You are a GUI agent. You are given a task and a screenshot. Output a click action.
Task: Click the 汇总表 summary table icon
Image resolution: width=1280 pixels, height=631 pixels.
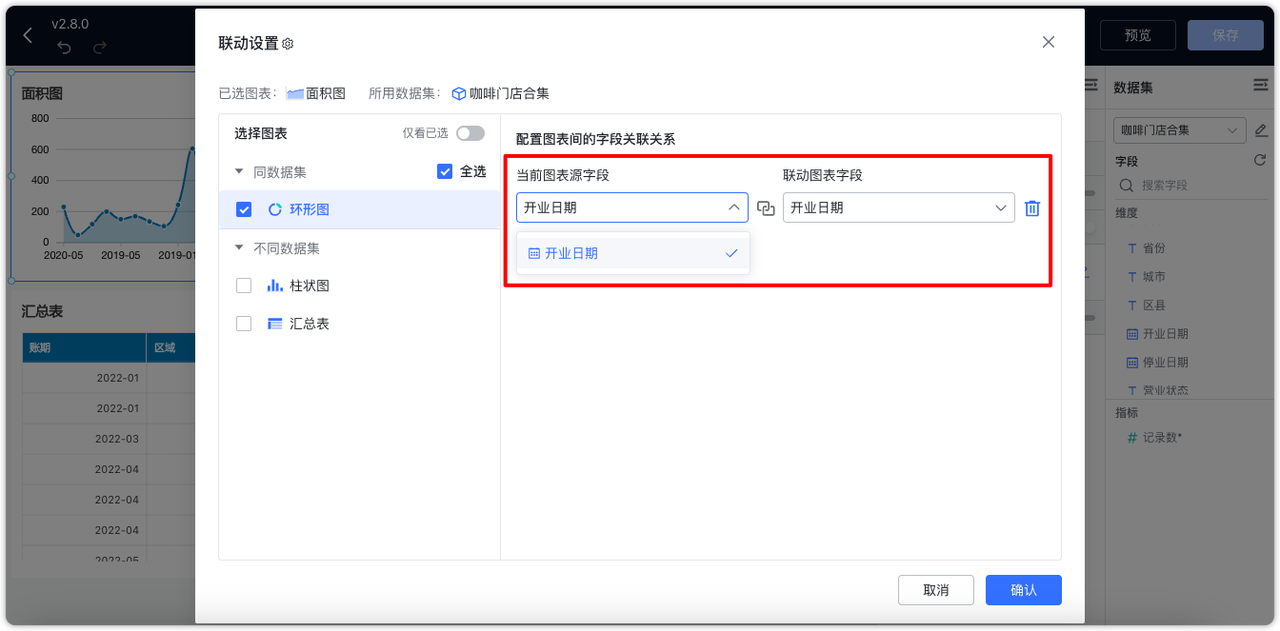[x=273, y=323]
